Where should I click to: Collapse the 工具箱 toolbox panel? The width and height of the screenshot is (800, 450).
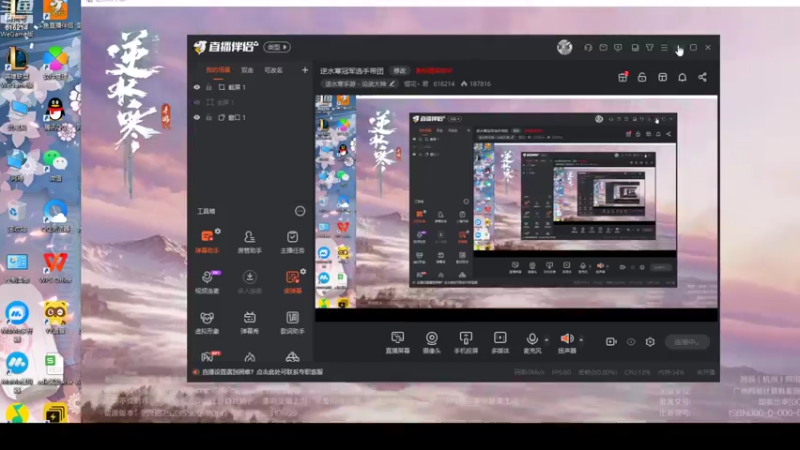pyautogui.click(x=300, y=211)
